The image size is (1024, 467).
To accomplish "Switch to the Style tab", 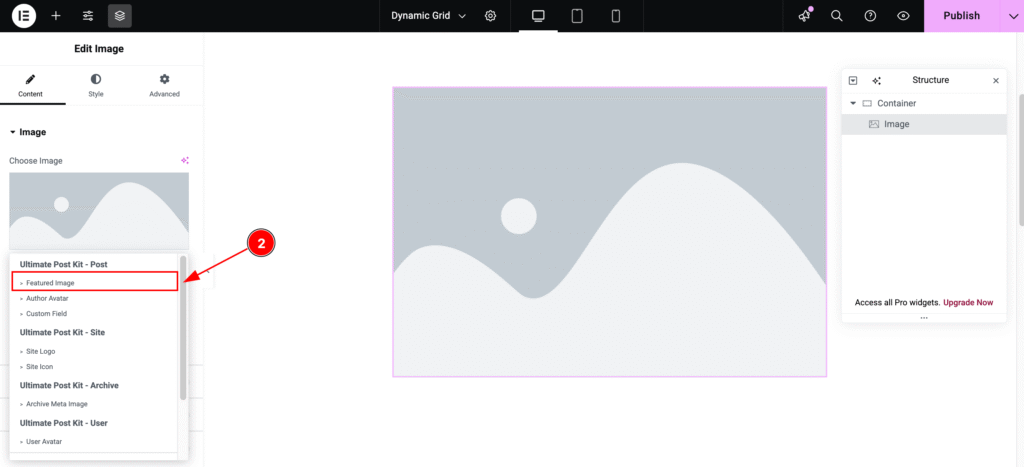I will click(x=96, y=85).
